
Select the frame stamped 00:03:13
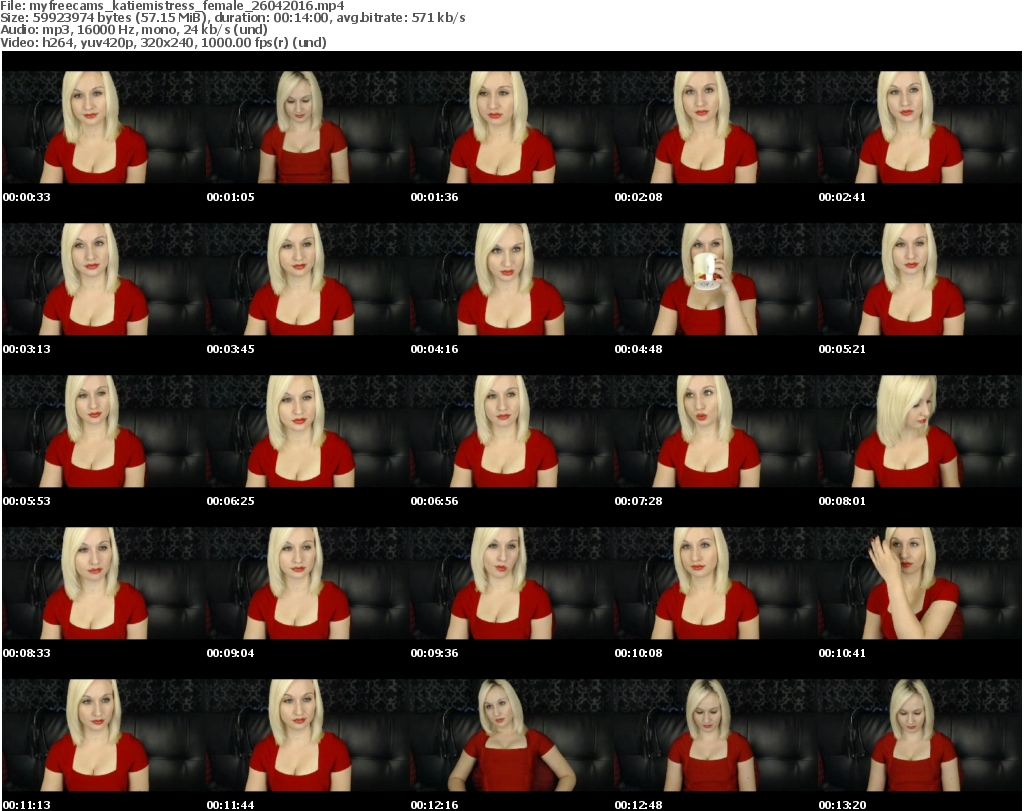tap(104, 279)
